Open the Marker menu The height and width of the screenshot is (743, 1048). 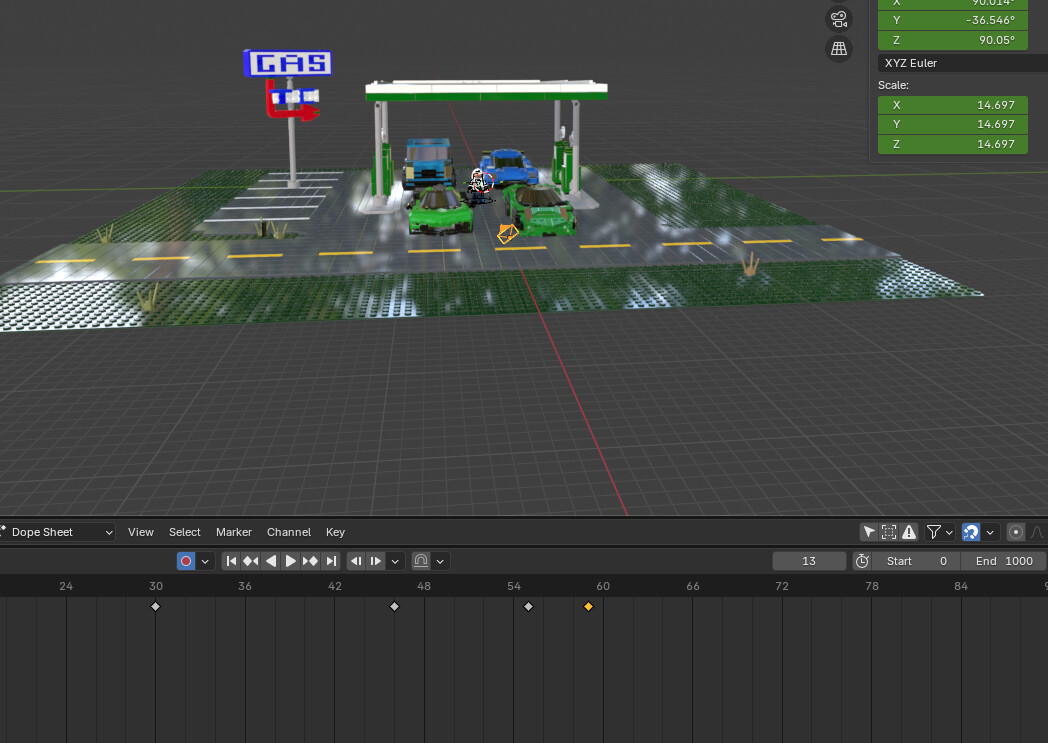pos(234,533)
